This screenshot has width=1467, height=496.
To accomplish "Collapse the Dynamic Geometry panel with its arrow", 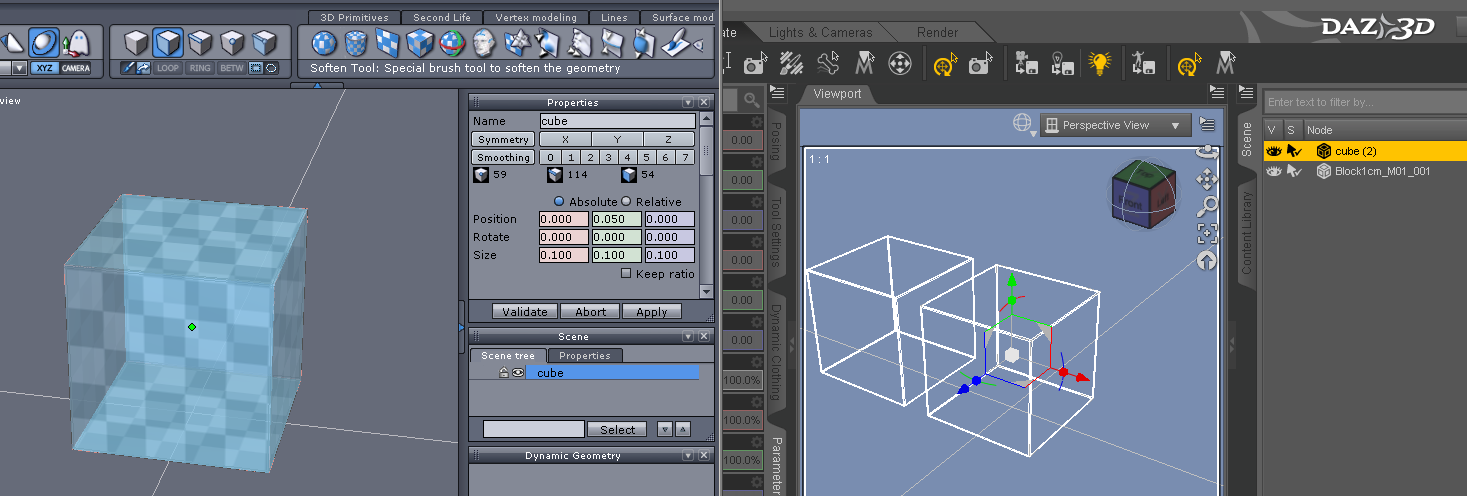I will (688, 456).
